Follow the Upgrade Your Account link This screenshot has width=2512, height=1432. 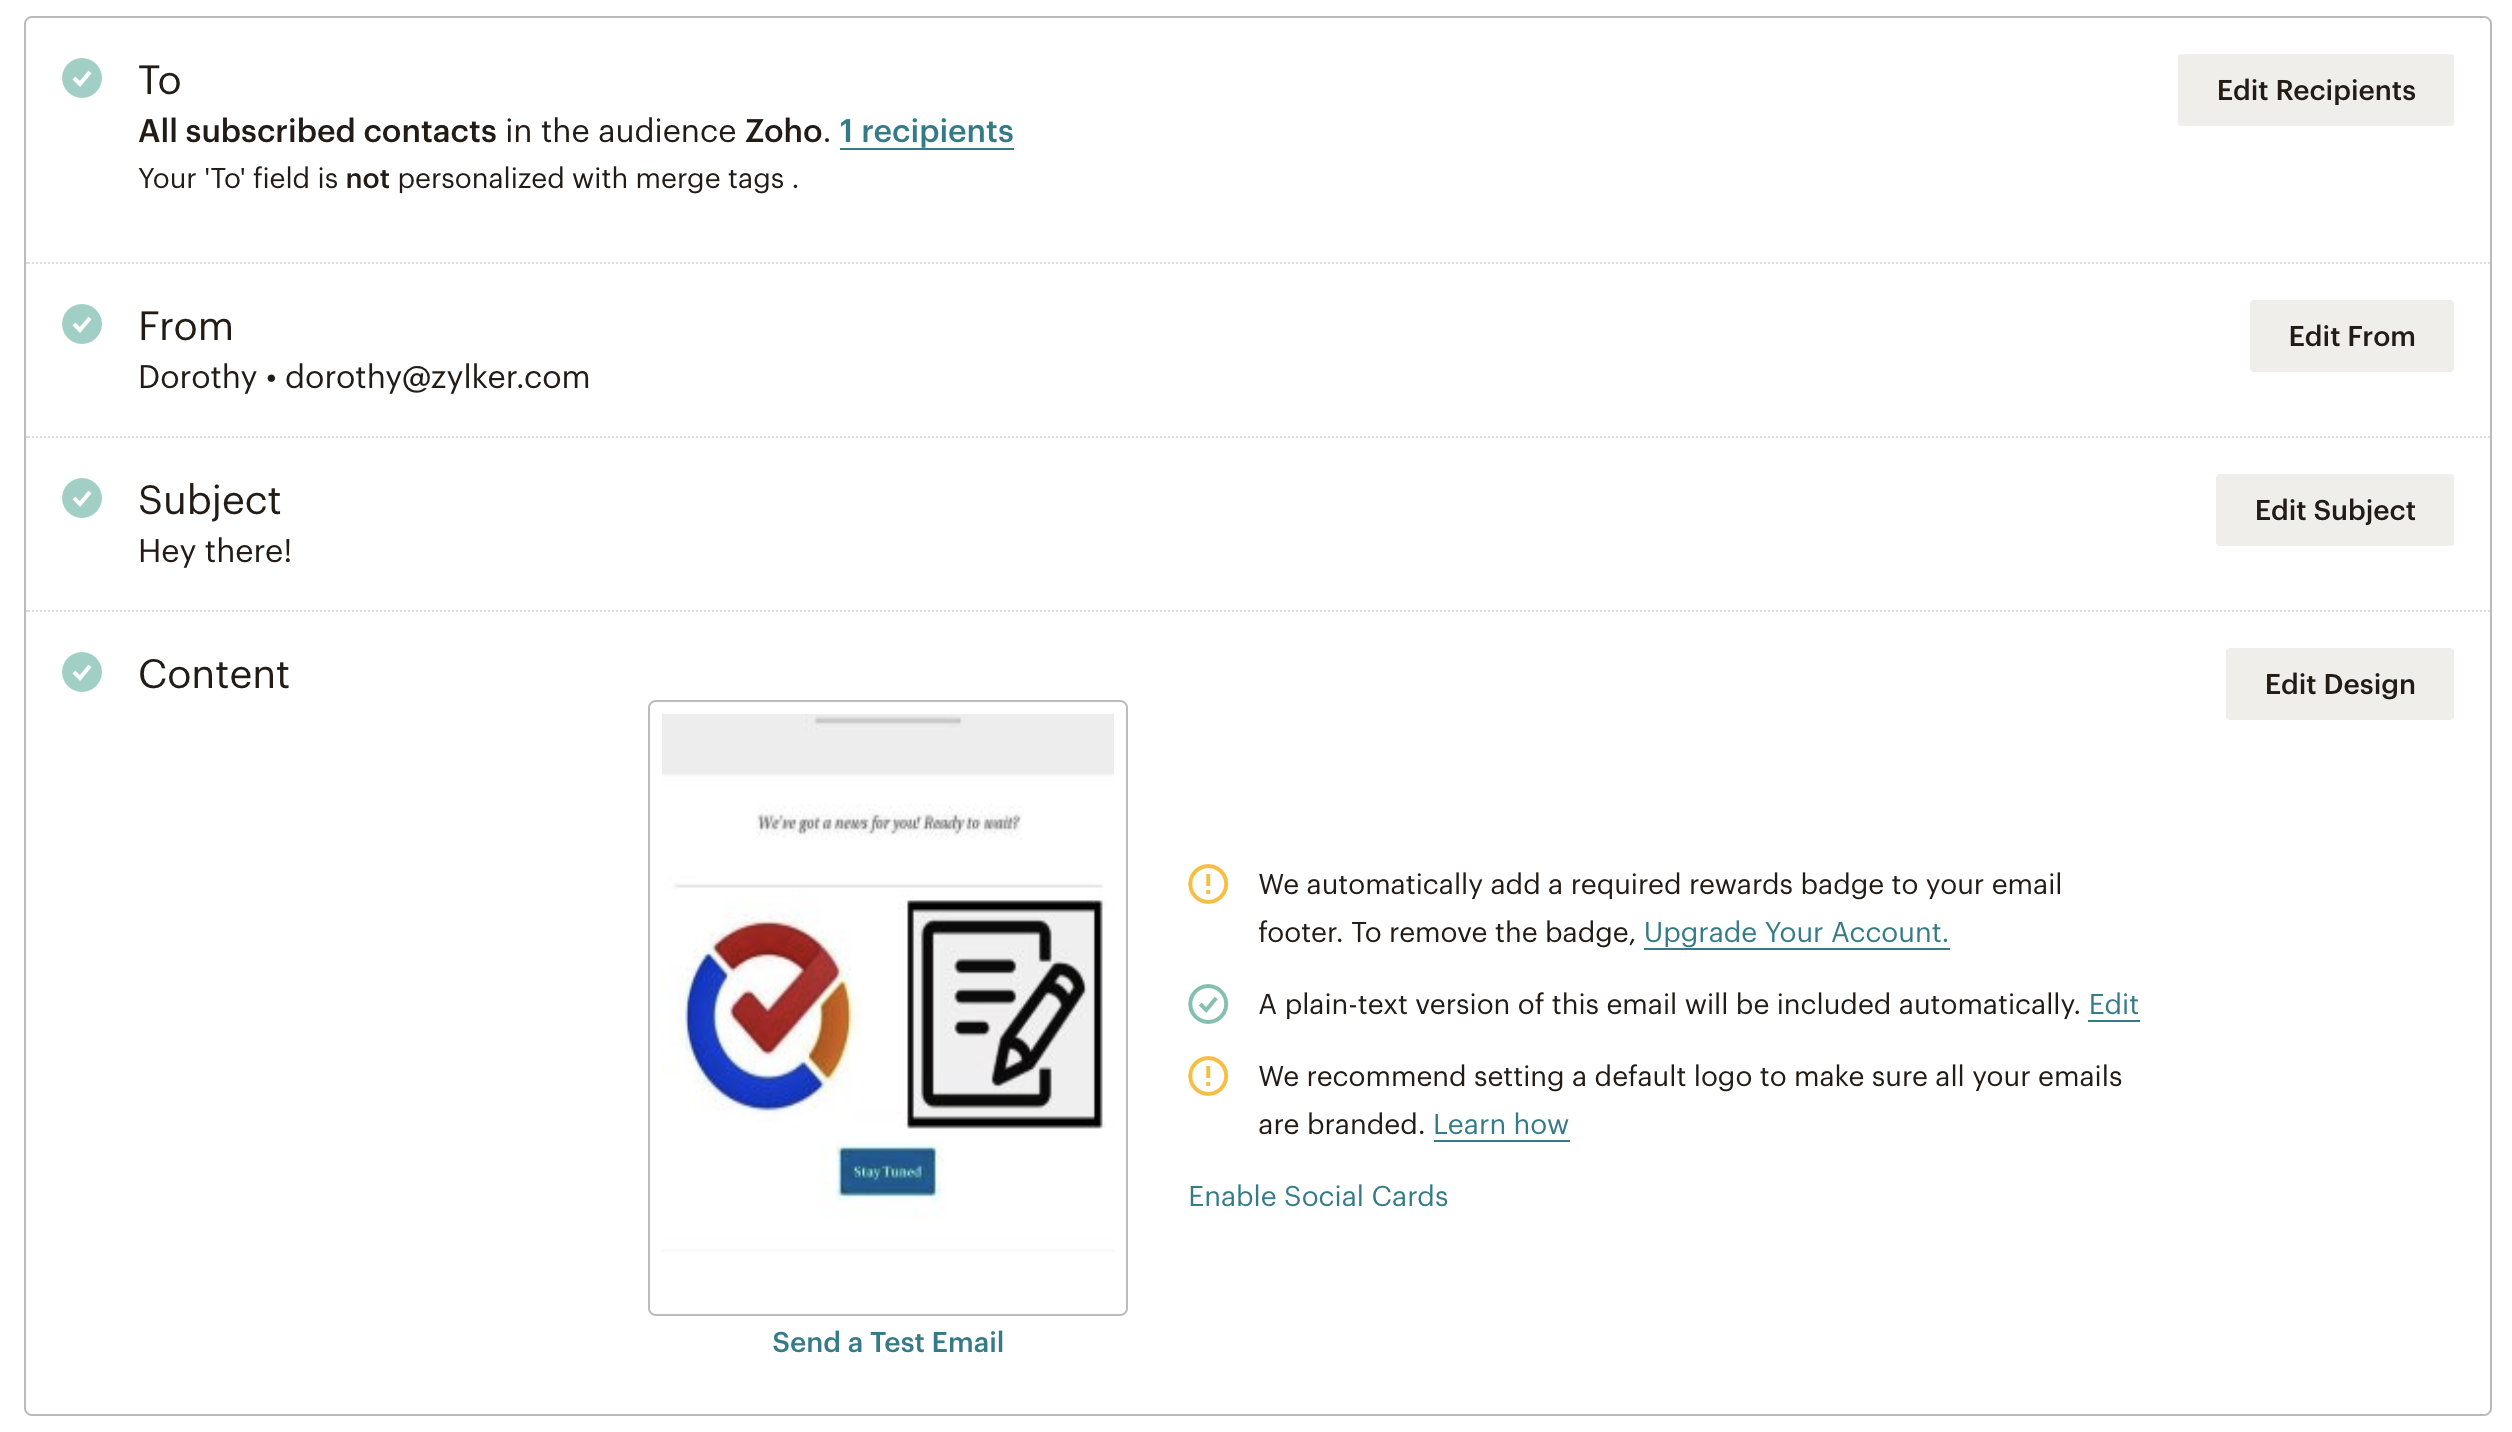coord(1796,932)
